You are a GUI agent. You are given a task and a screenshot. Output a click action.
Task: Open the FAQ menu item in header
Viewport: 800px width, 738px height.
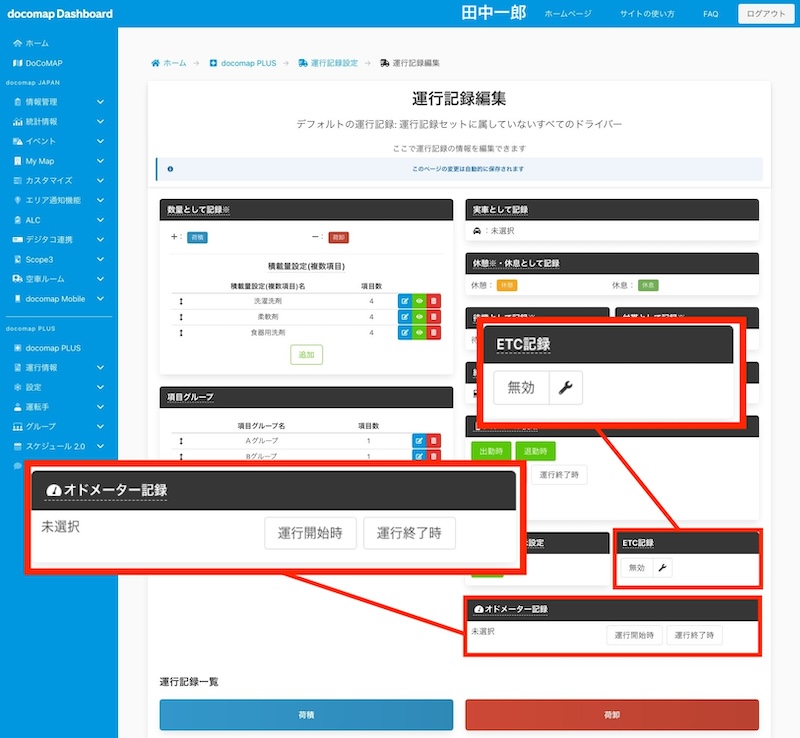(710, 15)
